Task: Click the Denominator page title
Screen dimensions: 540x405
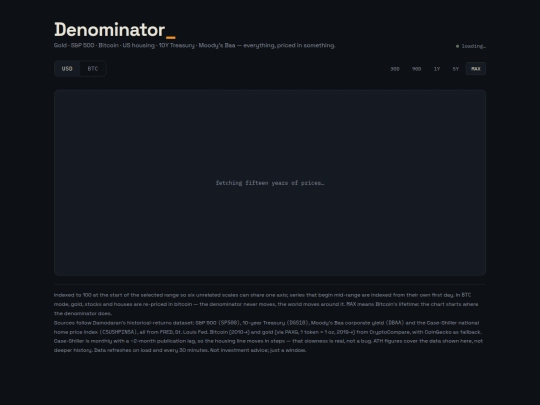Action: (x=115, y=30)
